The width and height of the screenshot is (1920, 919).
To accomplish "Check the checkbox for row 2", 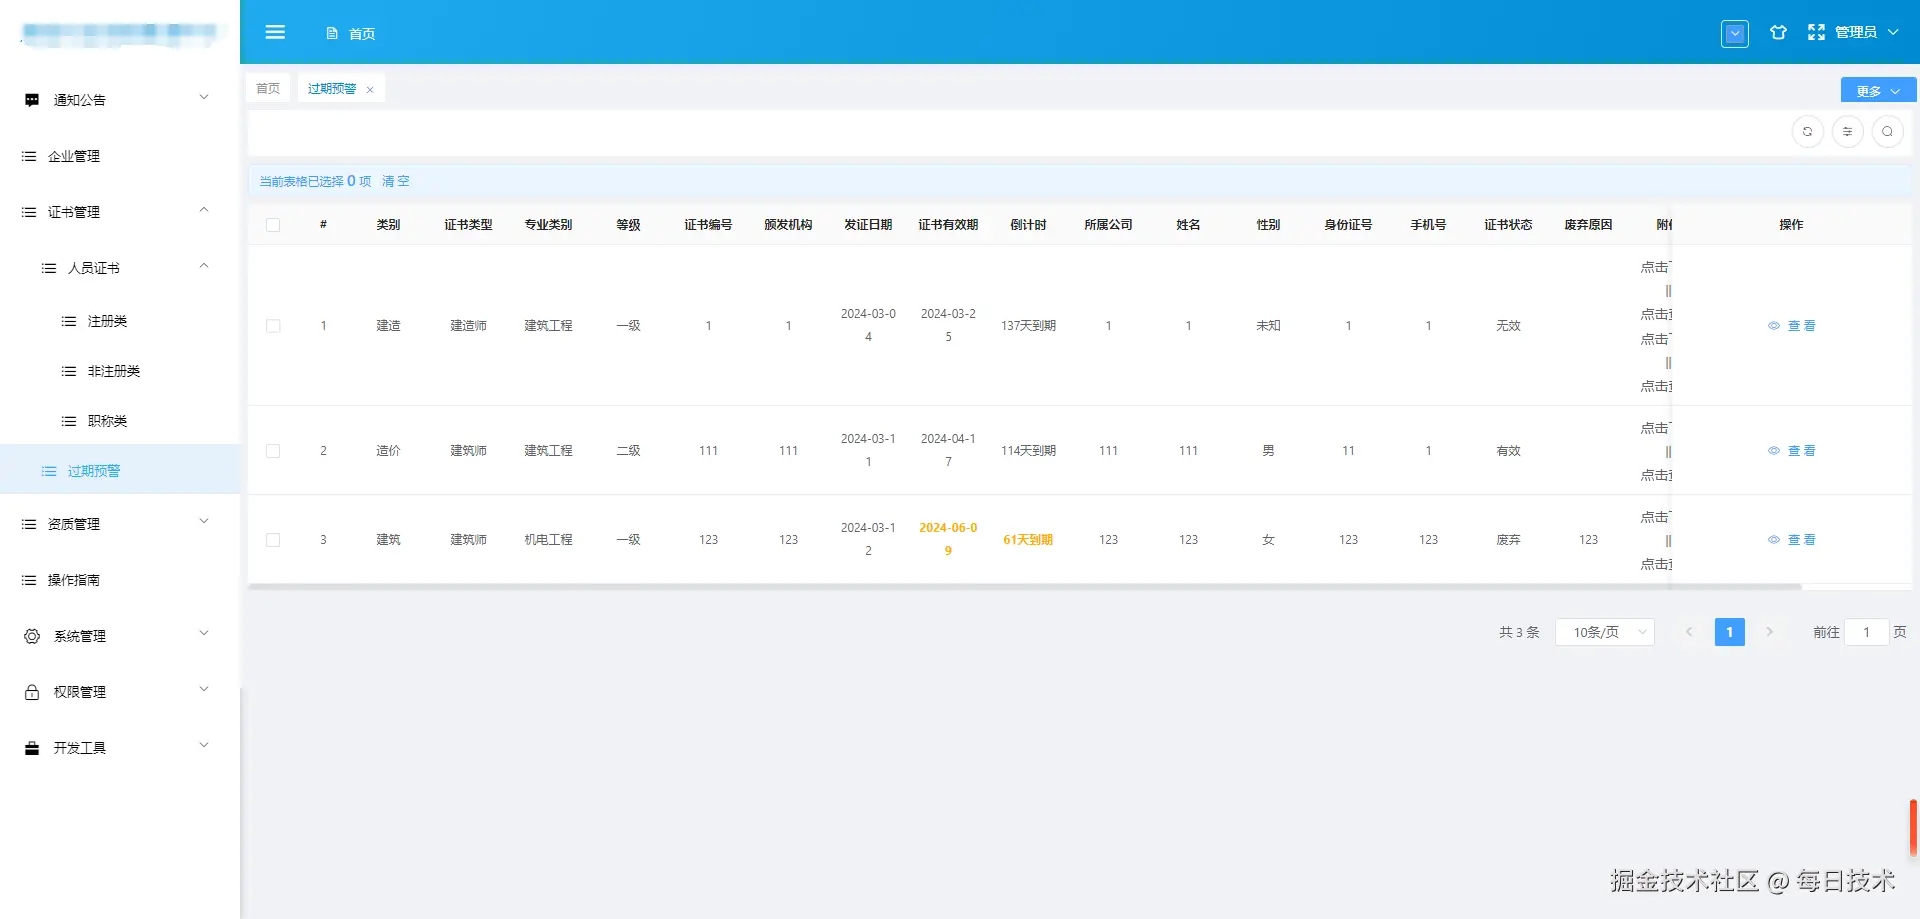I will 273,450.
